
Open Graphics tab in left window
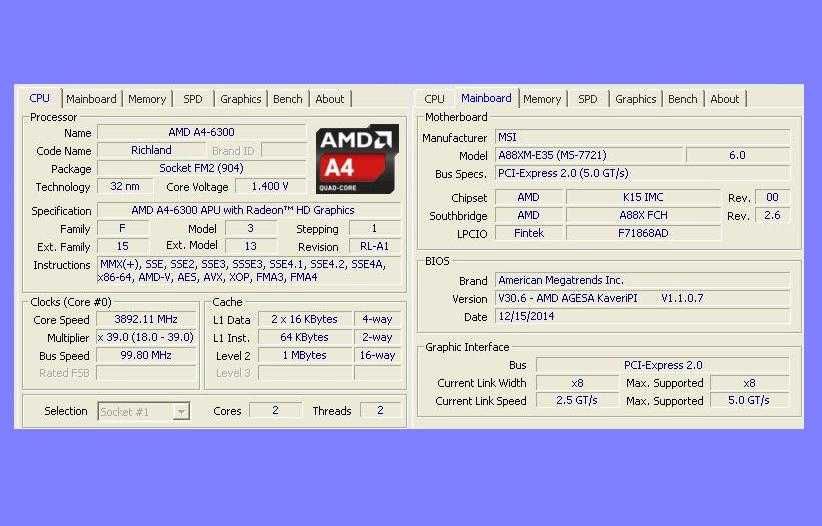(241, 99)
